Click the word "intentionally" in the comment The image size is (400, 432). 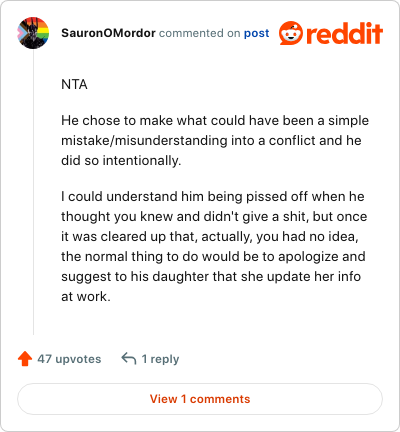click(x=140, y=161)
